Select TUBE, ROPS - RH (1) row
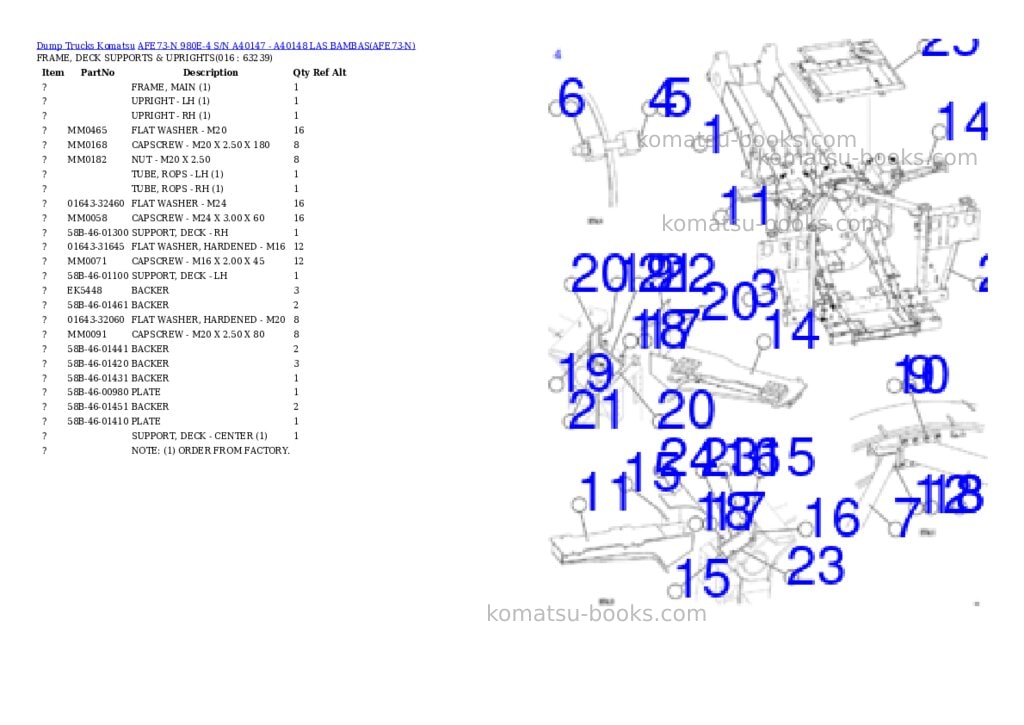This screenshot has width=1024, height=725. (x=171, y=189)
